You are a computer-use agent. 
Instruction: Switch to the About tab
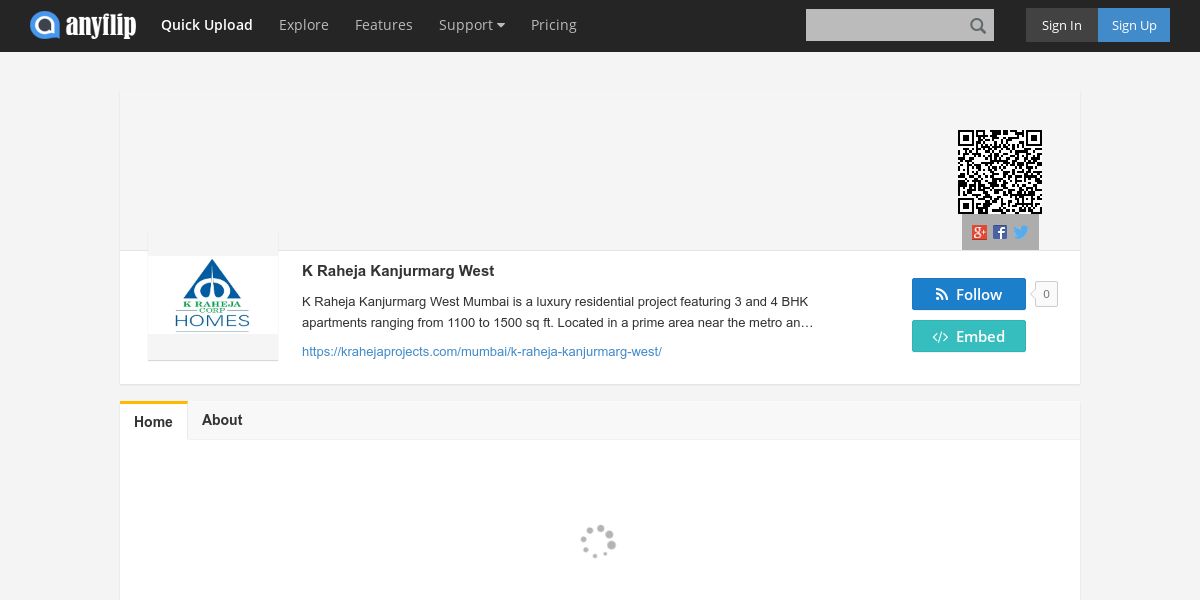point(222,420)
